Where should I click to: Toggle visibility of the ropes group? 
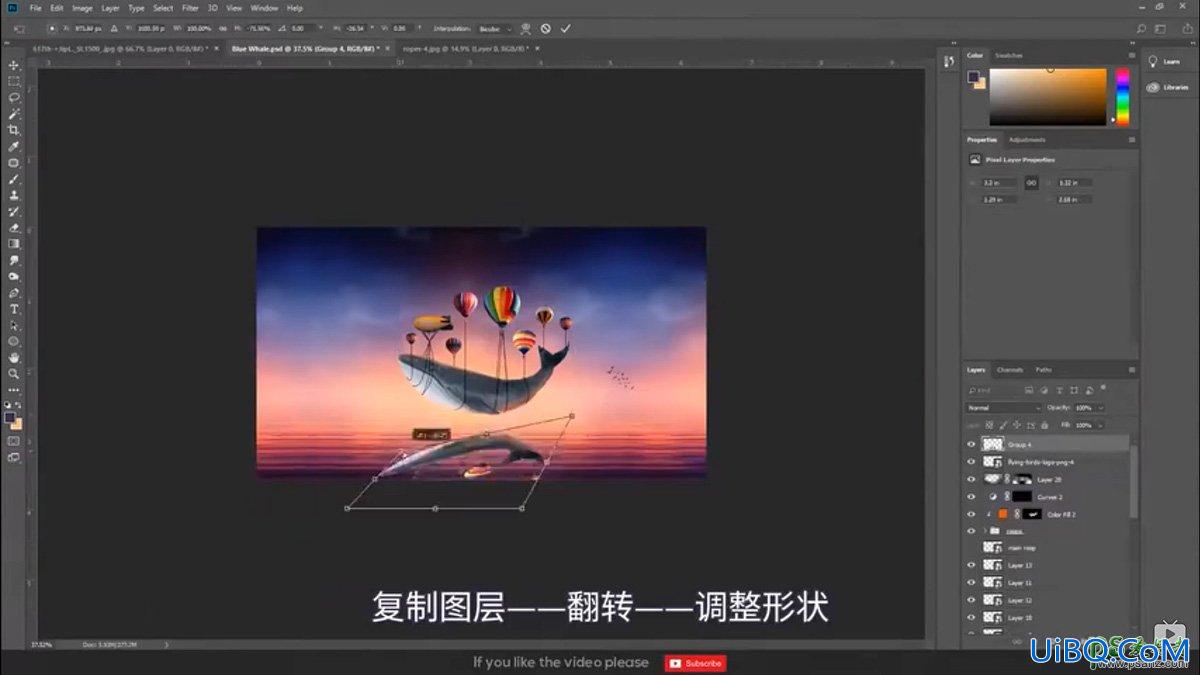970,531
